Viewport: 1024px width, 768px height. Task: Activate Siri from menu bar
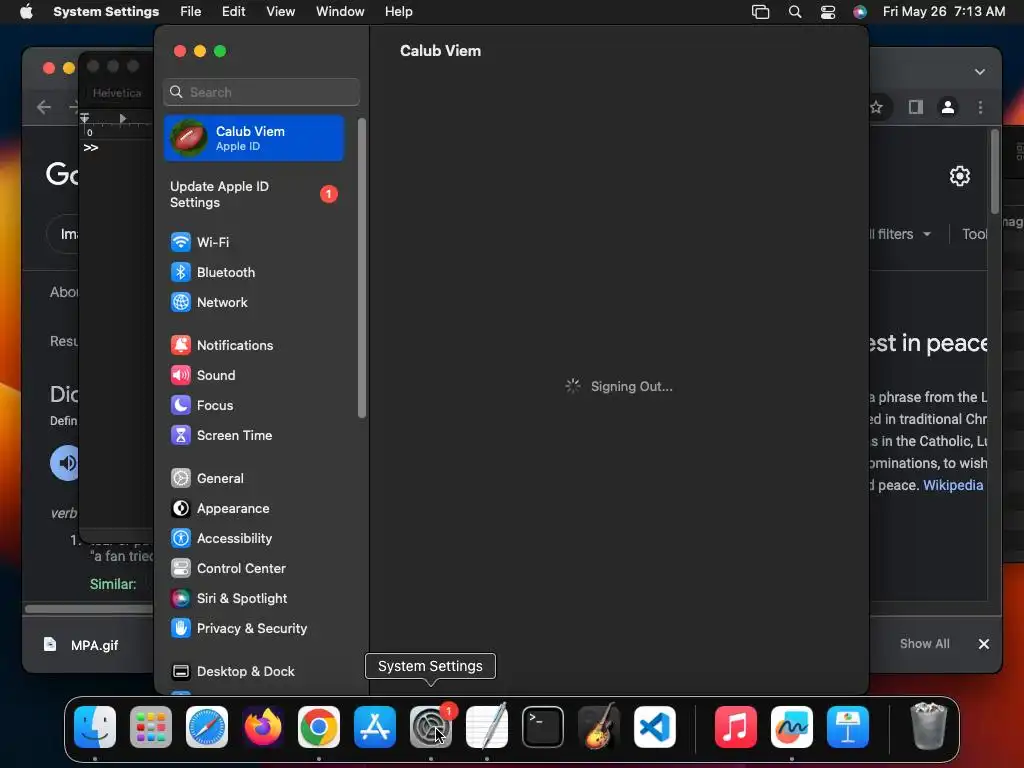pos(860,12)
